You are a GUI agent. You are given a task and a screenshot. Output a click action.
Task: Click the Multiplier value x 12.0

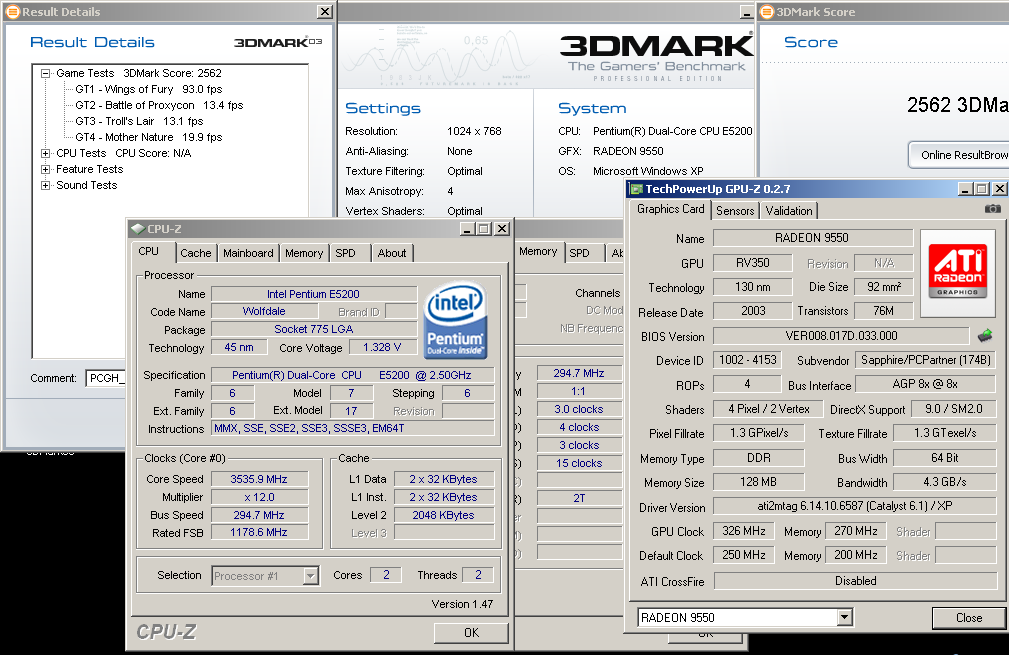[x=259, y=497]
